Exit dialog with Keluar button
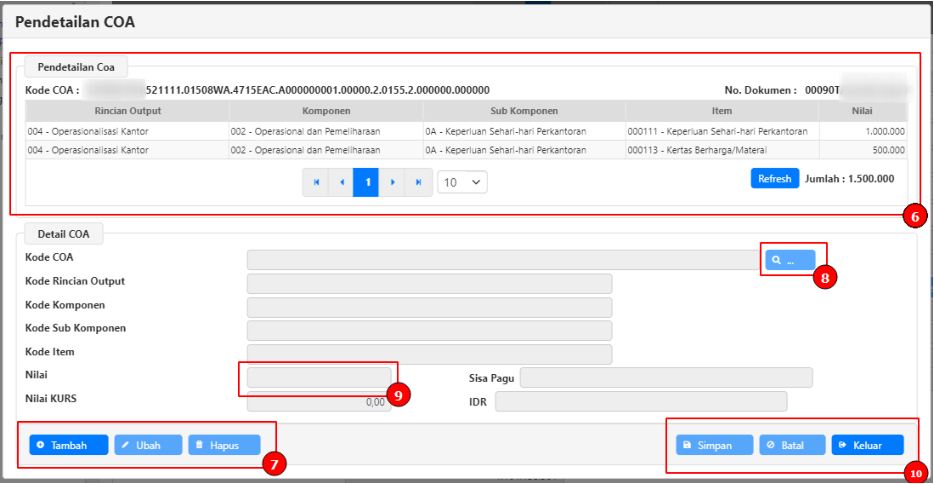The image size is (934, 484). coord(867,445)
